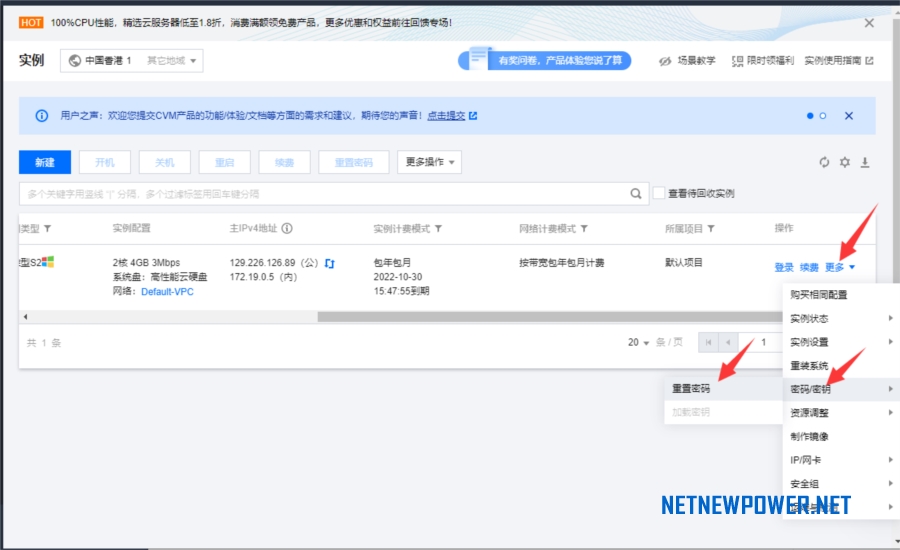Image resolution: width=900 pixels, height=550 pixels.
Task: Click the 续费 toolbar button
Action: [x=285, y=162]
